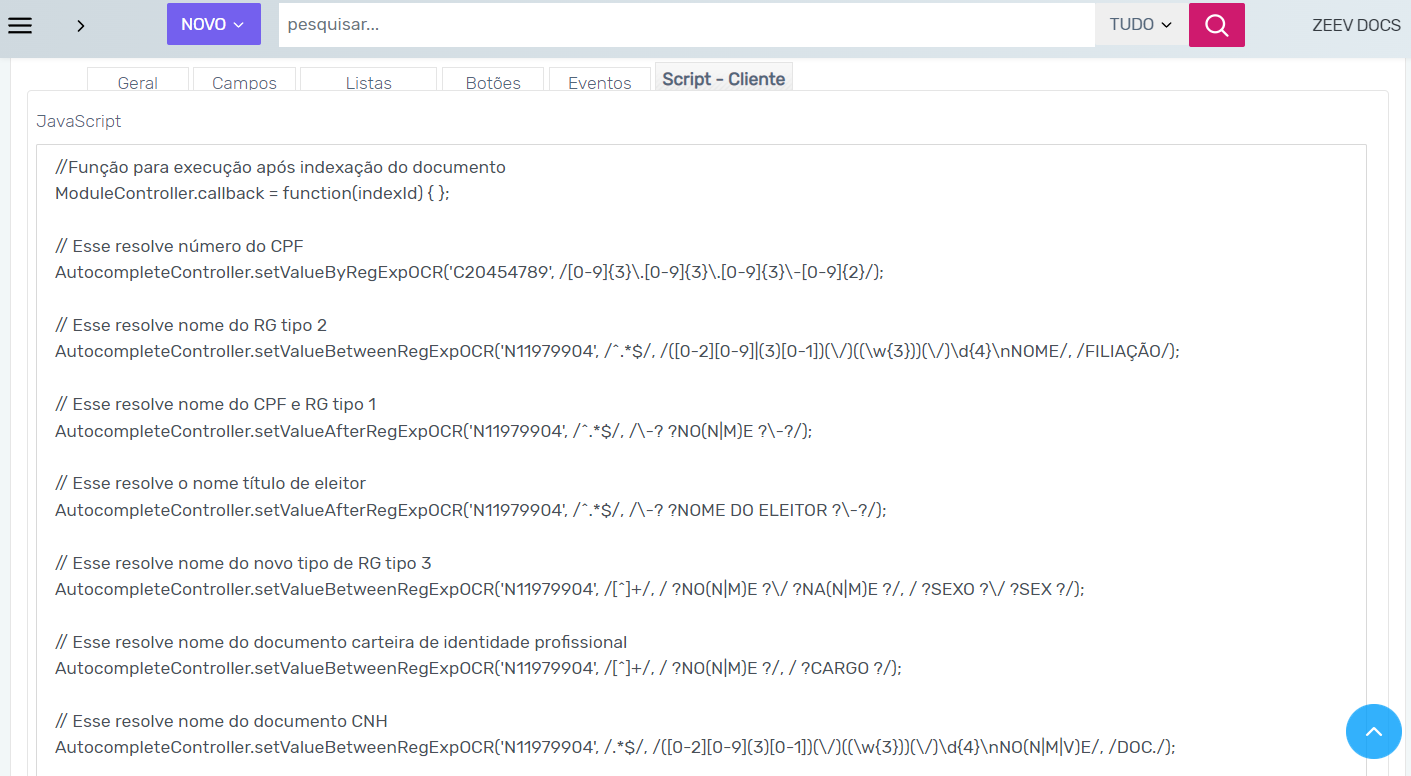Open the ZEEV DOCS link
The height and width of the screenshot is (776, 1411).
click(x=1355, y=25)
